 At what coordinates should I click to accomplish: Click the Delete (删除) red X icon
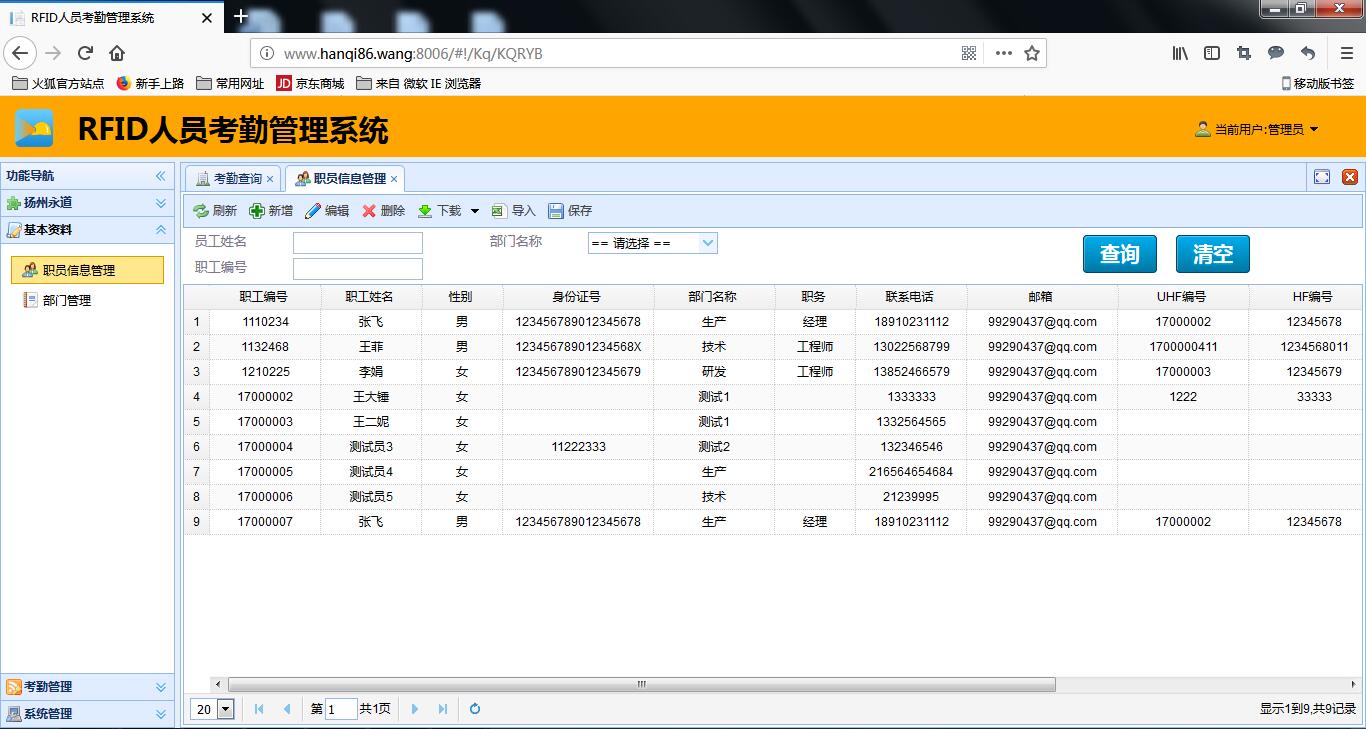pyautogui.click(x=369, y=211)
